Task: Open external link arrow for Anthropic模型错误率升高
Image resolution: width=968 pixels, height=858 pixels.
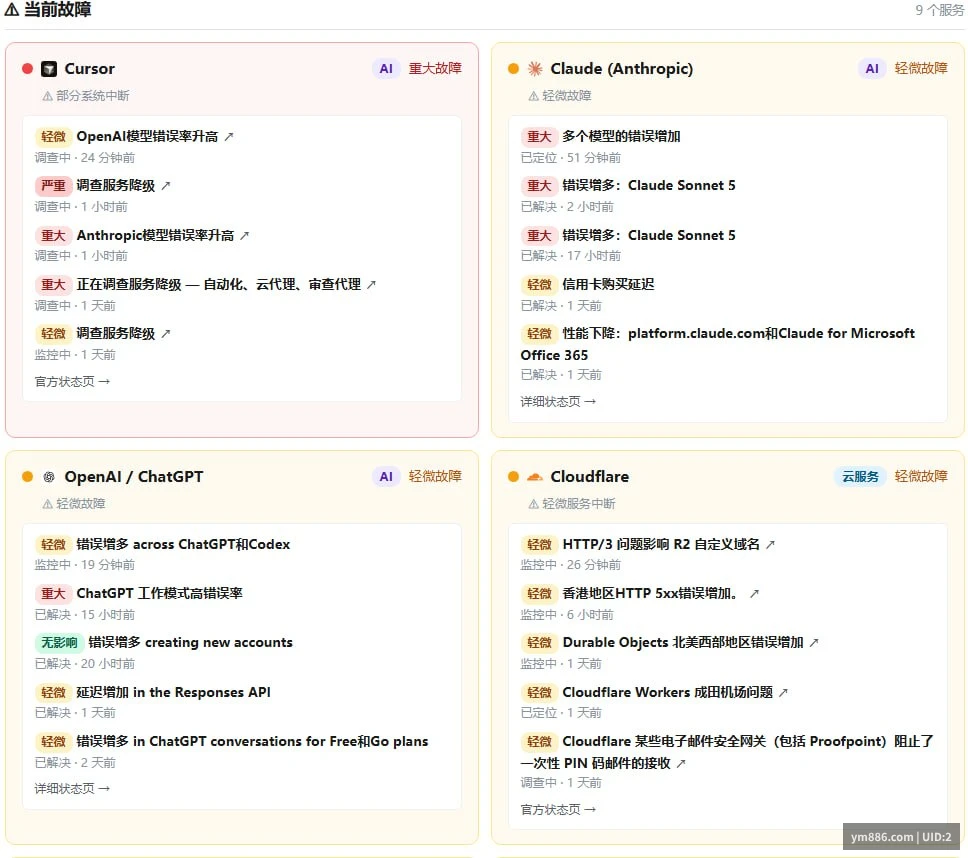Action: coord(244,235)
